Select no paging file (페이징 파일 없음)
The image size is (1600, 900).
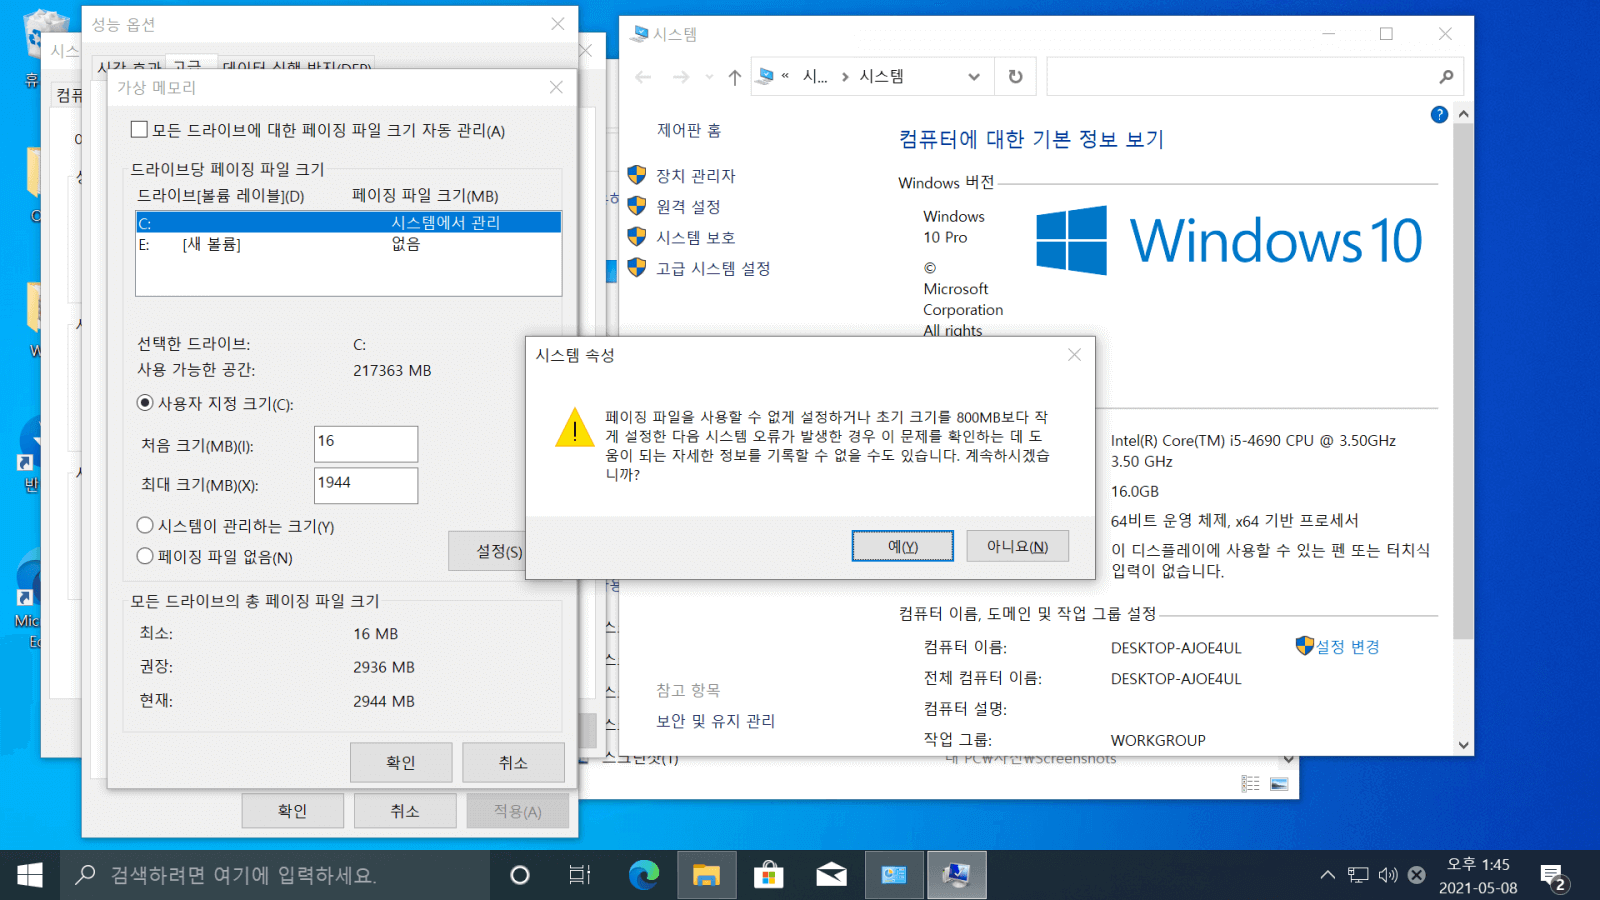pos(145,556)
